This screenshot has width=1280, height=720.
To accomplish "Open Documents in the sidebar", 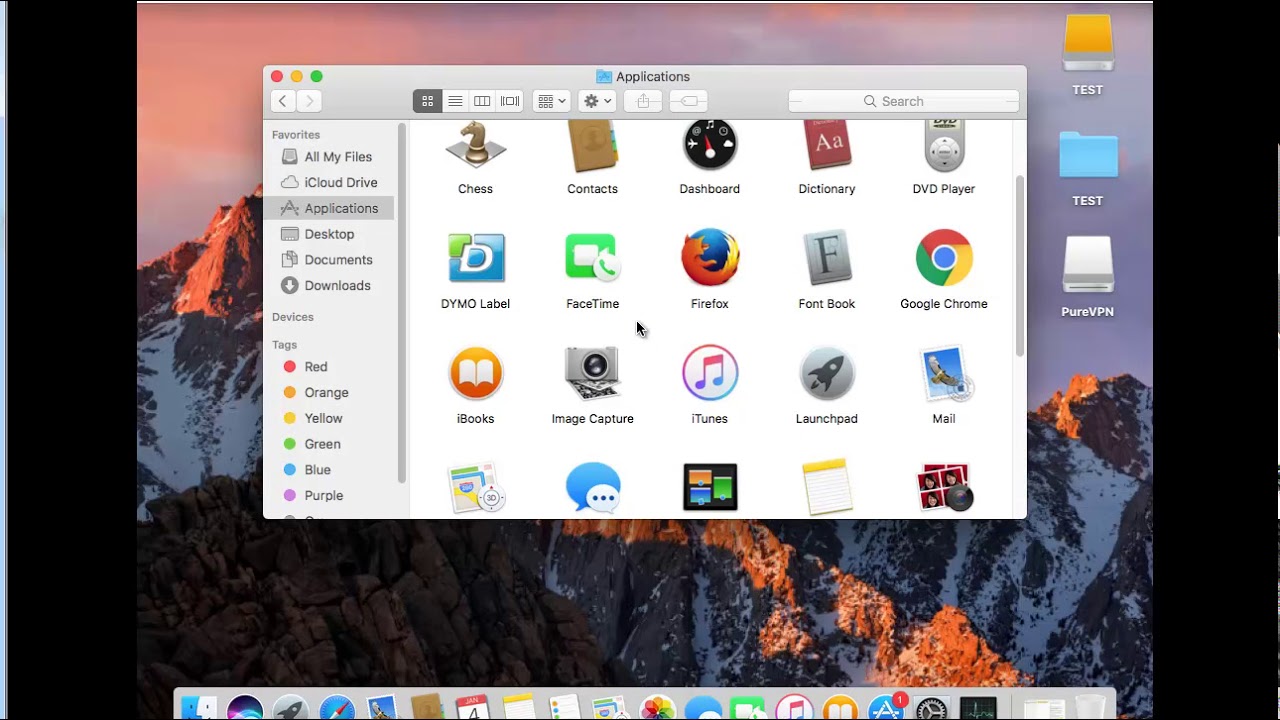I will coord(329,260).
